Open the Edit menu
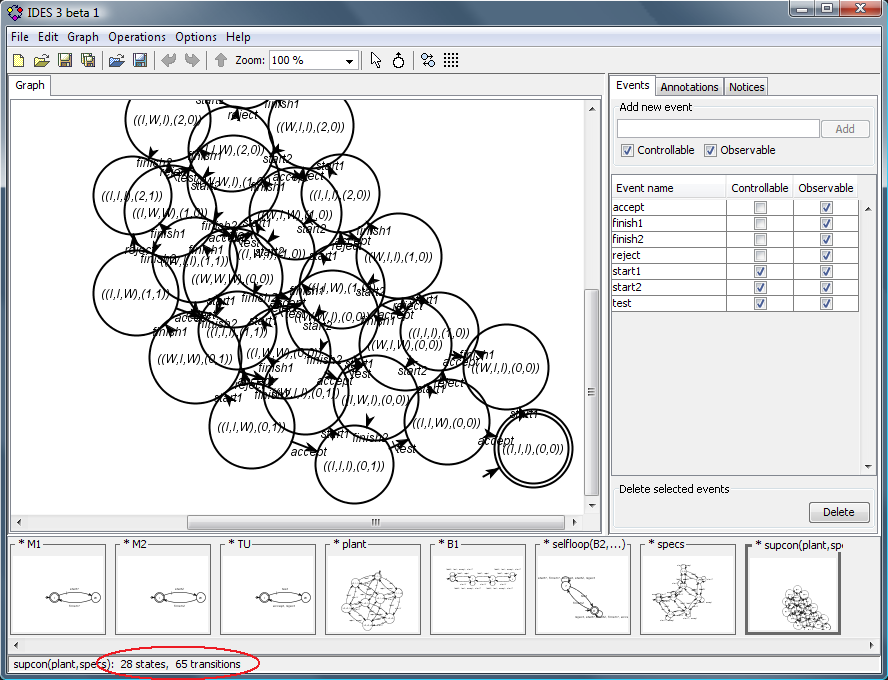This screenshot has height=680, width=888. pyautogui.click(x=48, y=37)
